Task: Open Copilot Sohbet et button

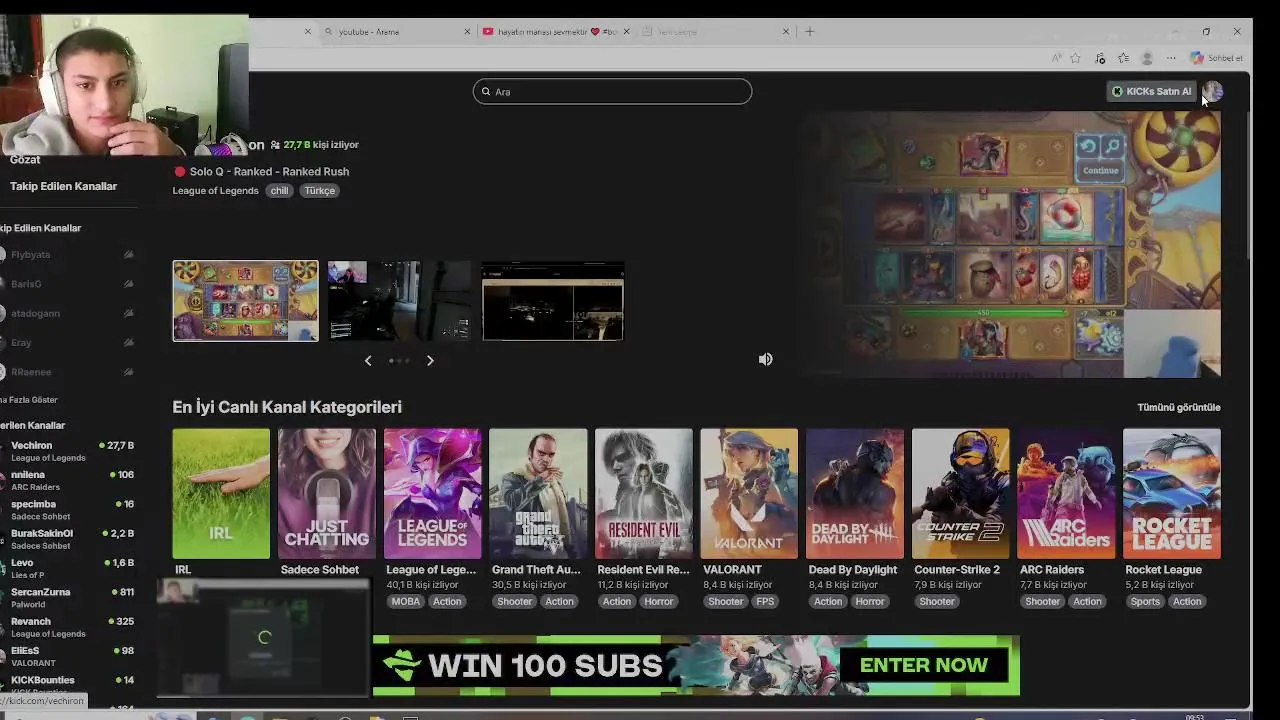Action: [1216, 58]
